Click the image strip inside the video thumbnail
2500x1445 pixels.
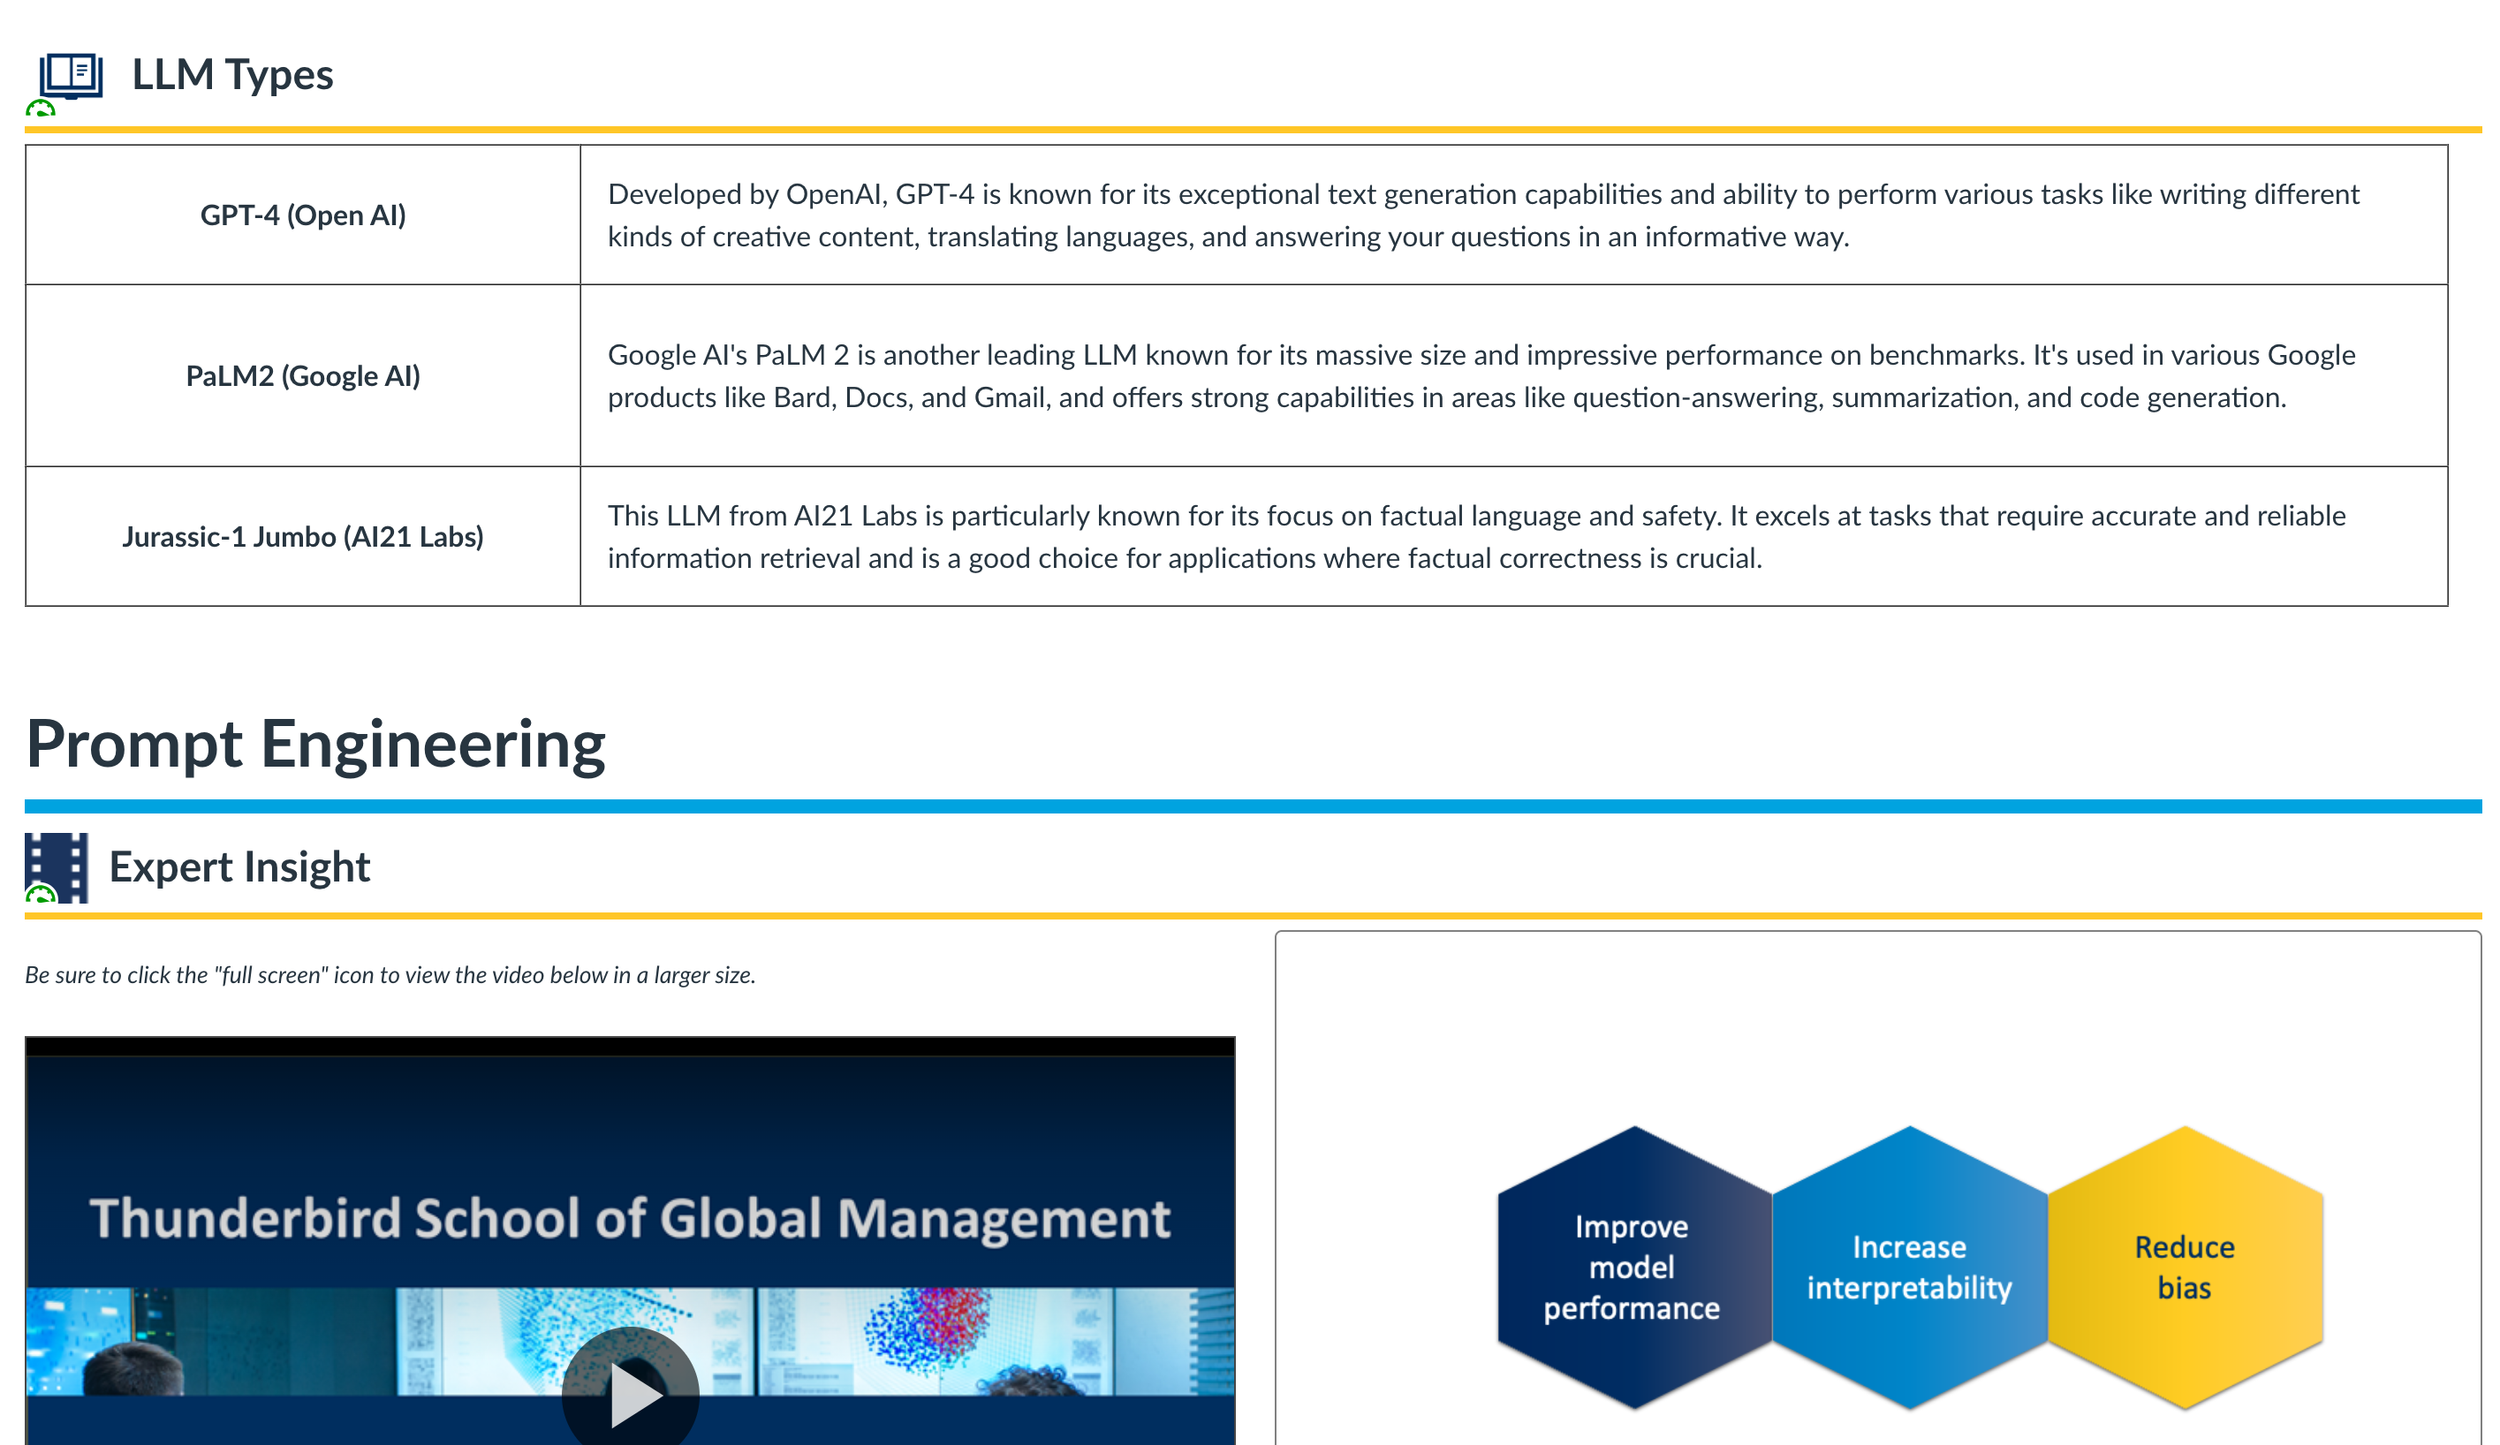pyautogui.click(x=900, y=1340)
